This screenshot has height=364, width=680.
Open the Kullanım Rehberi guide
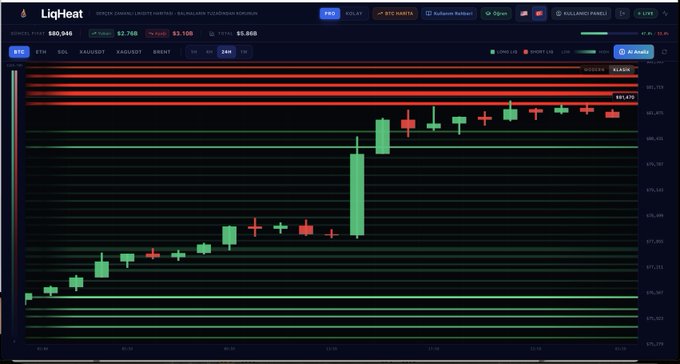(449, 13)
